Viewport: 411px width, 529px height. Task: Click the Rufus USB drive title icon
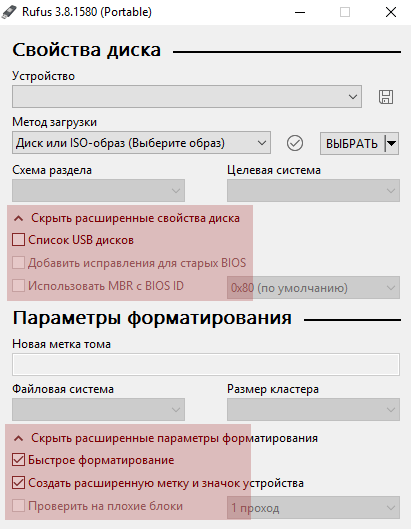[x=9, y=12]
